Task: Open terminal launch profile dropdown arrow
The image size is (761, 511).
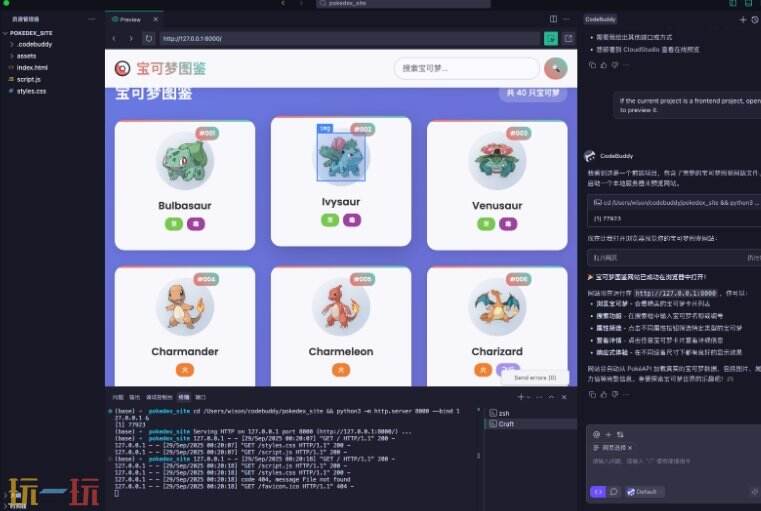Action: (529, 397)
